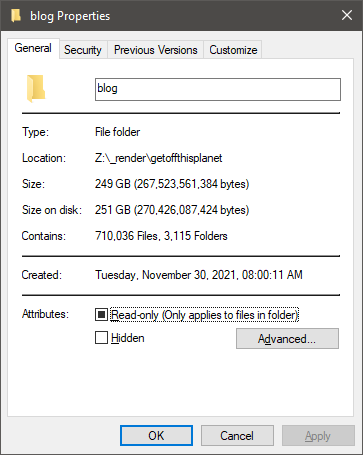This screenshot has width=363, height=455.
Task: Open the Previous Versions tab
Action: 156,50
